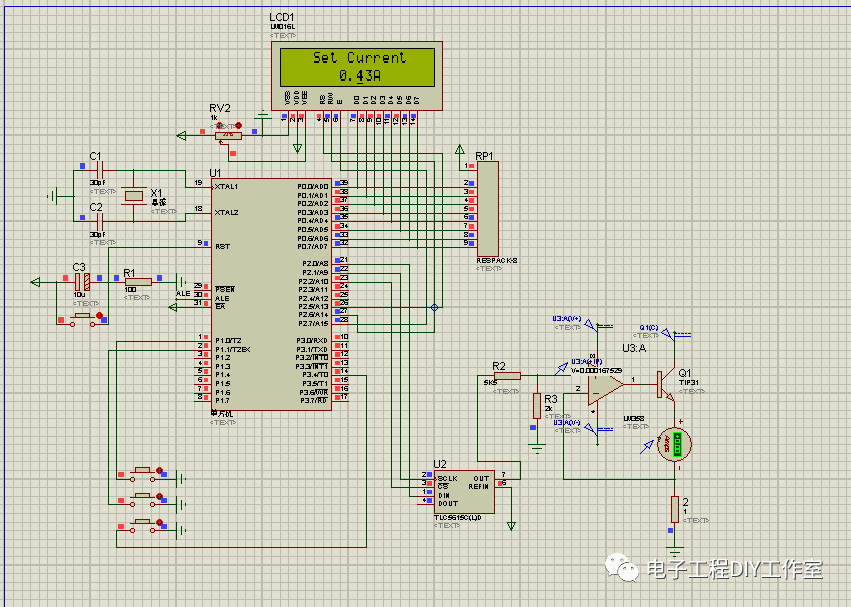851x607 pixels.
Task: Click the V=0.000167529 probe reading
Action: 596,370
